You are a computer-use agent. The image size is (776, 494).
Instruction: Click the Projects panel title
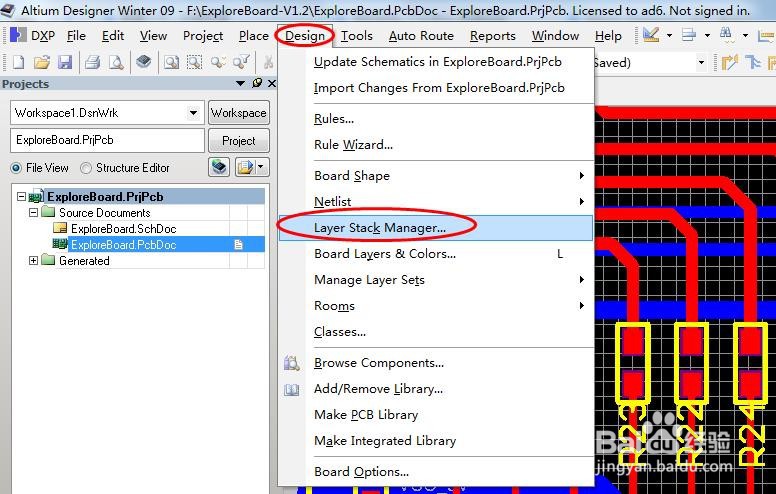pos(25,84)
